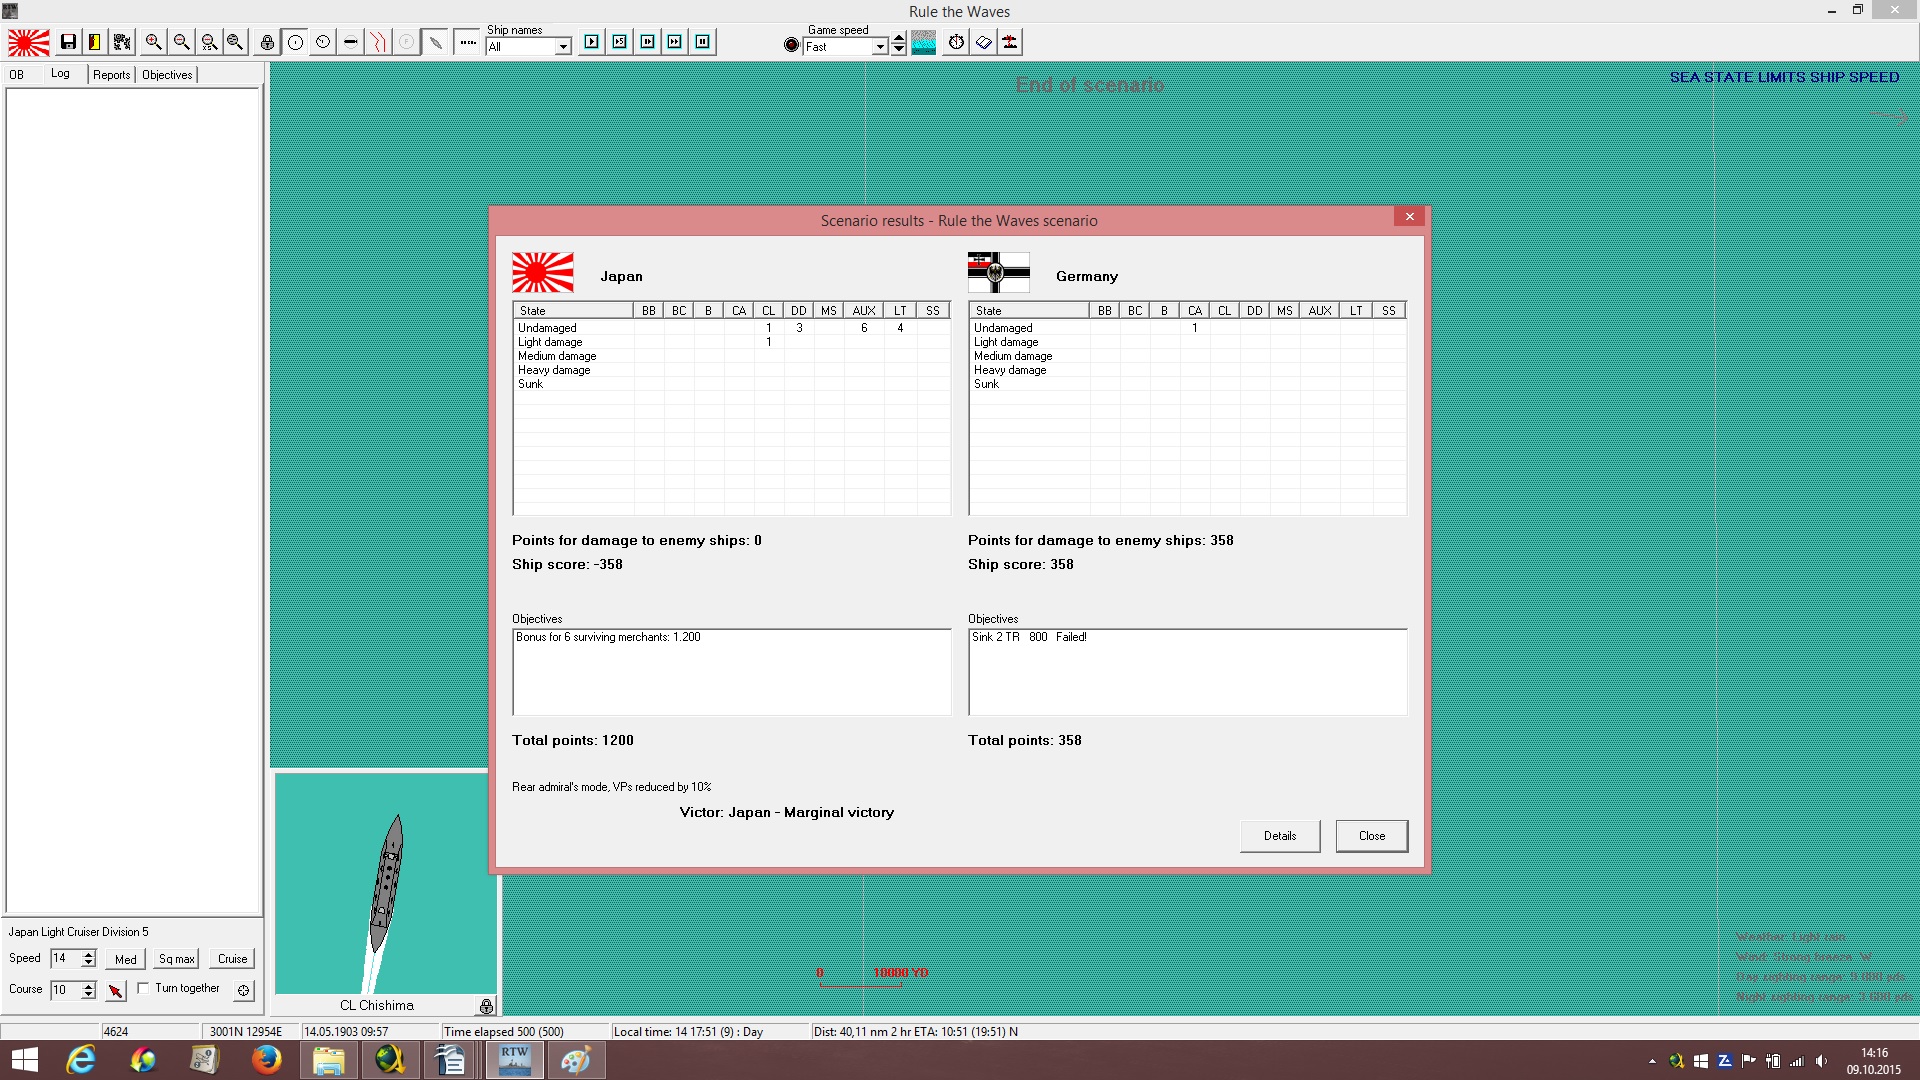1920x1080 pixels.
Task: Click the stopwatch icon in toolbar
Action: point(957,42)
